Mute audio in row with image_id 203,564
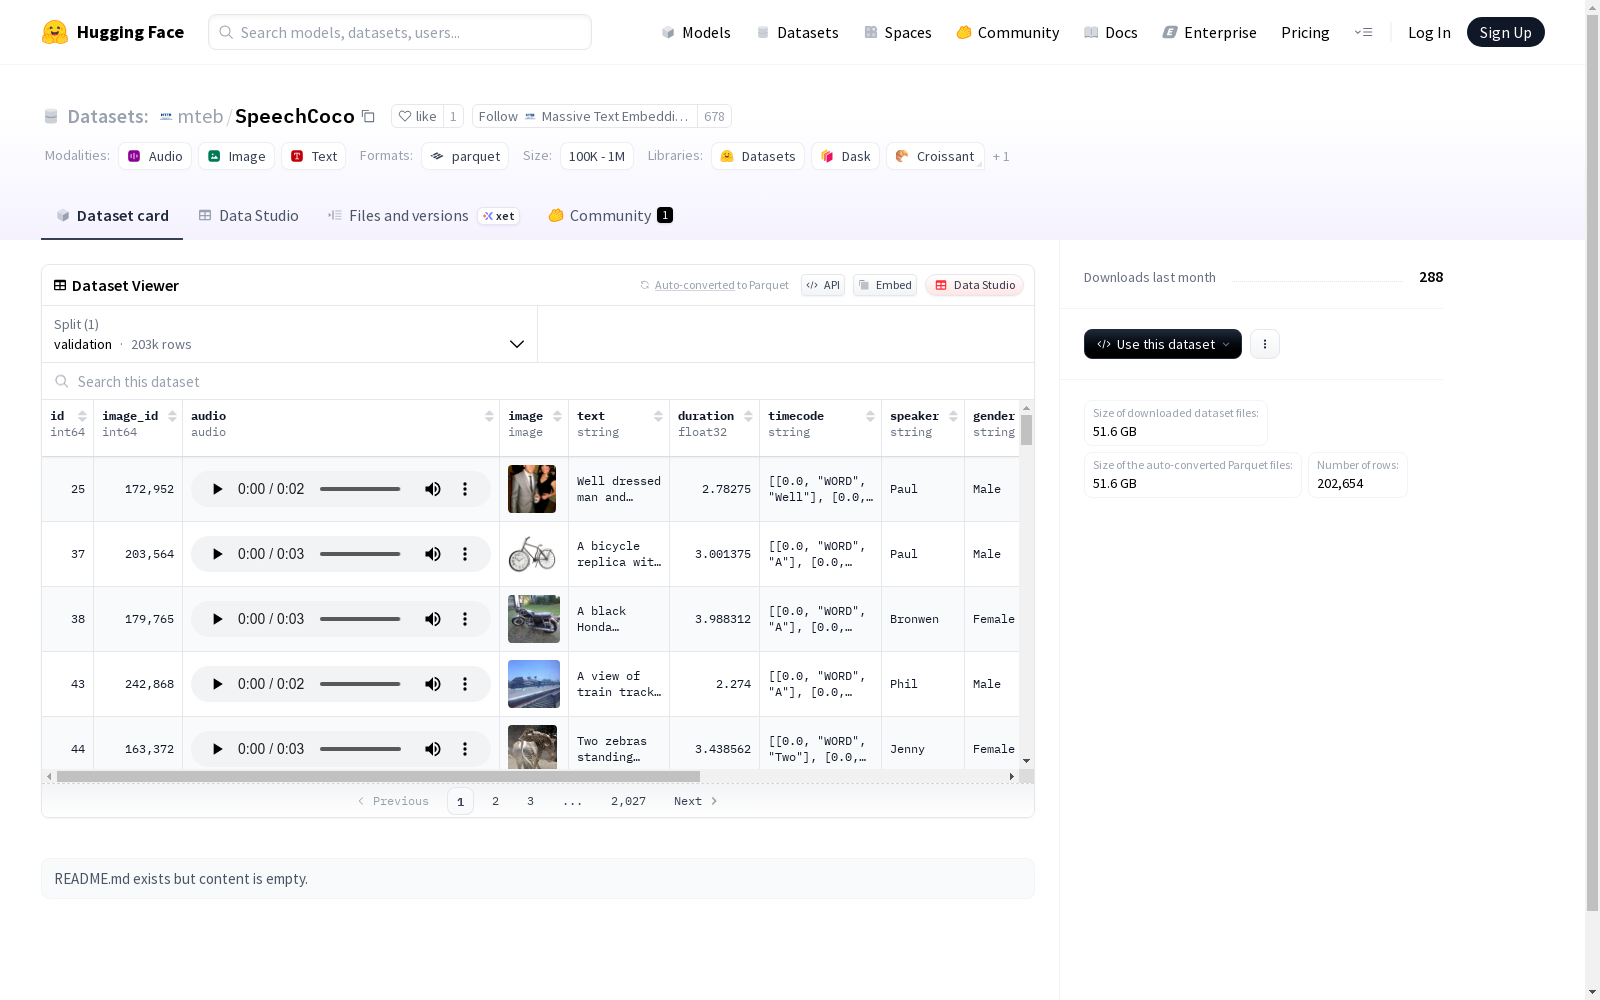This screenshot has width=1600, height=1000. point(433,554)
